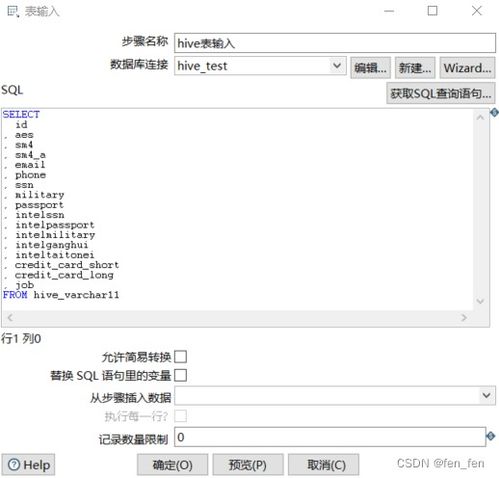Open the hive_test database connection dropdown
Image resolution: width=499 pixels, height=478 pixels.
click(337, 66)
